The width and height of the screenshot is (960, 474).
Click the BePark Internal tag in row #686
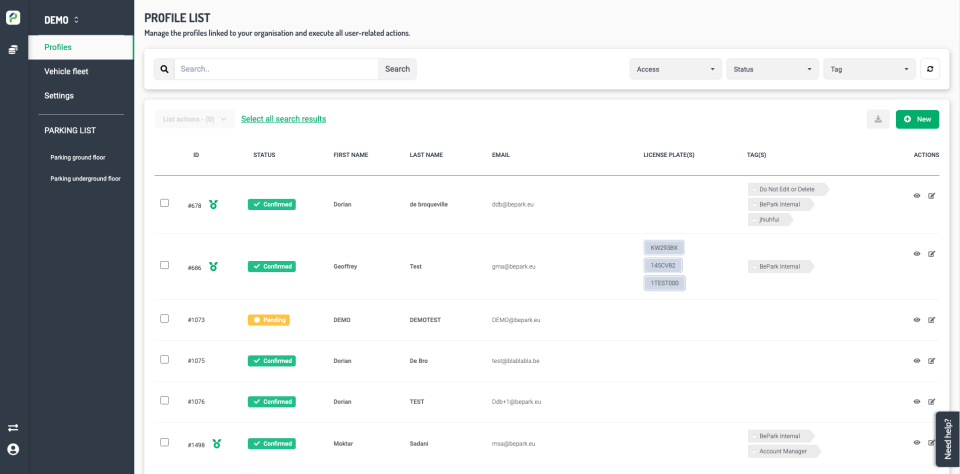pyautogui.click(x=781, y=266)
